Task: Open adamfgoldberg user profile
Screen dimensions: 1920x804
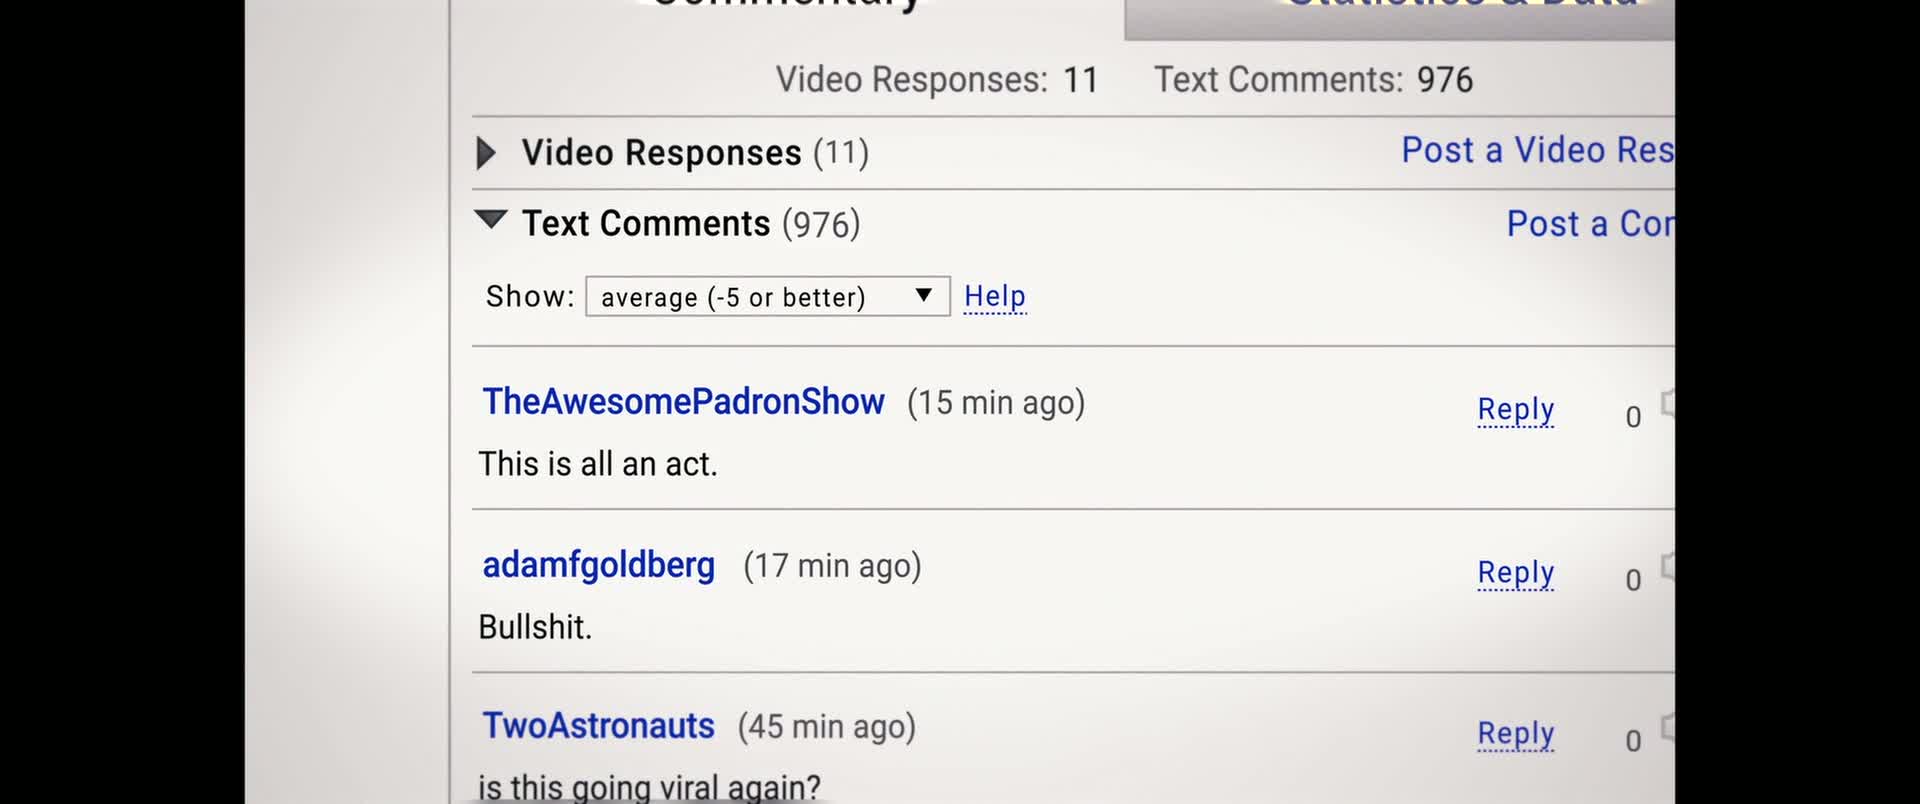Action: (x=598, y=565)
